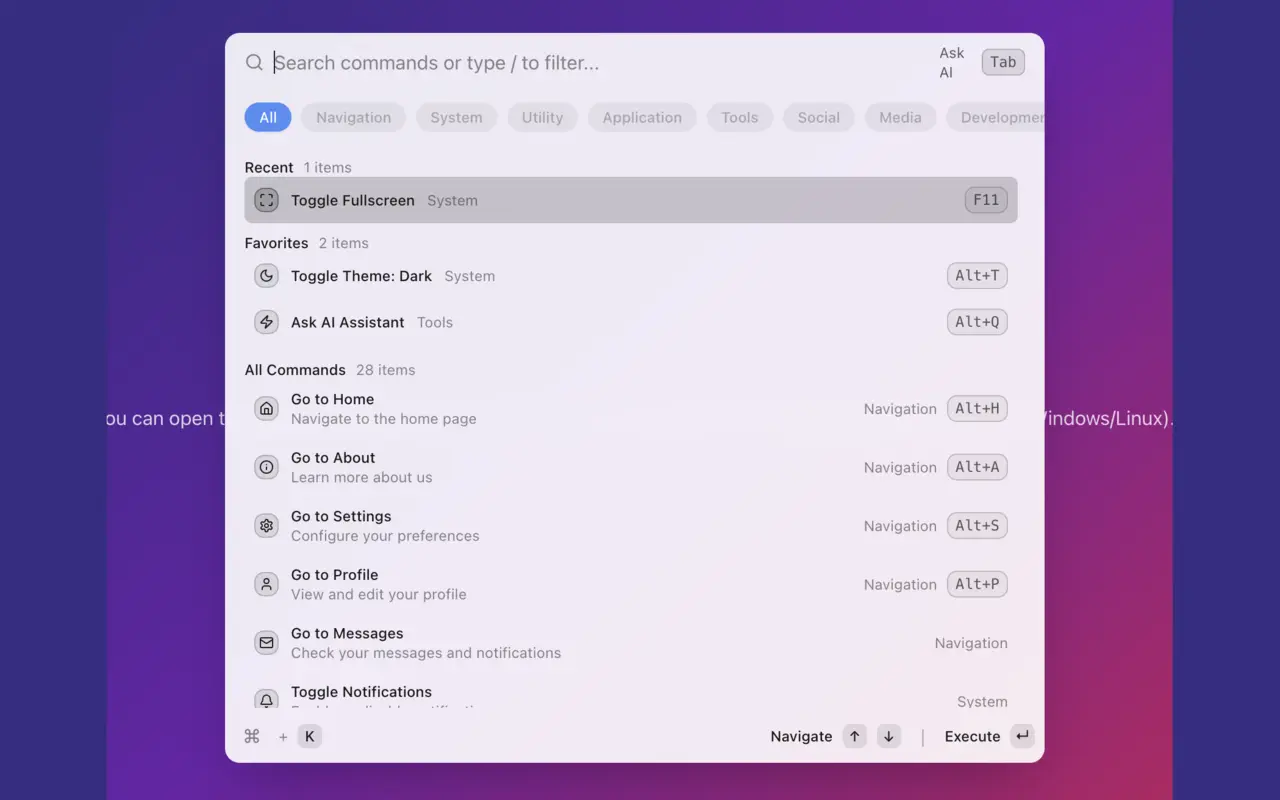Click the Tools tag beside Ask AI Assistant
The width and height of the screenshot is (1280, 800).
[435, 322]
